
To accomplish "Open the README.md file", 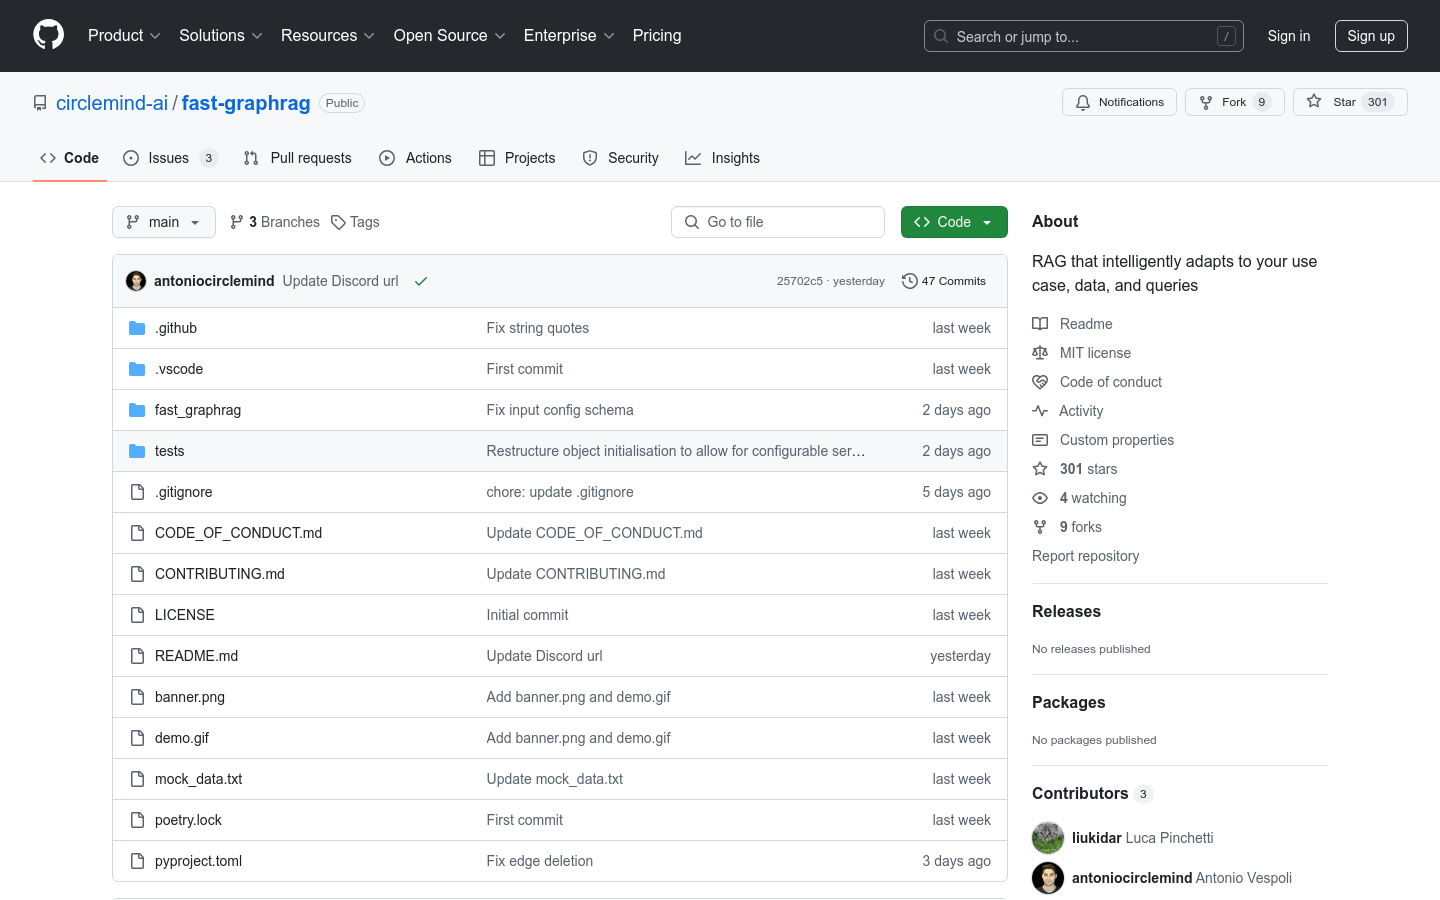I will click(x=196, y=655).
